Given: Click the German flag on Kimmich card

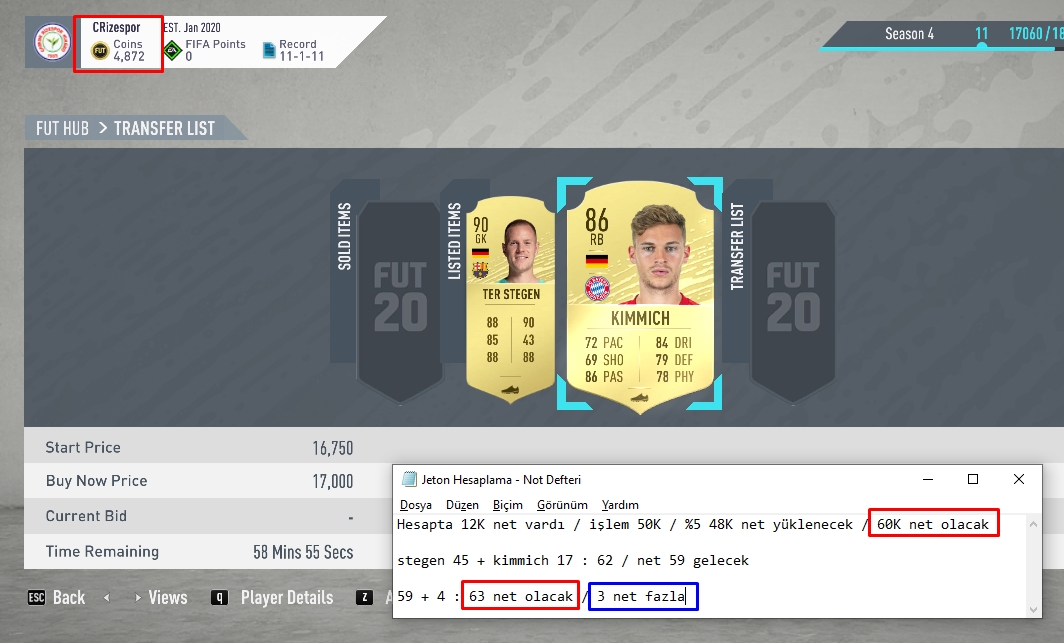Looking at the screenshot, I should tap(596, 260).
